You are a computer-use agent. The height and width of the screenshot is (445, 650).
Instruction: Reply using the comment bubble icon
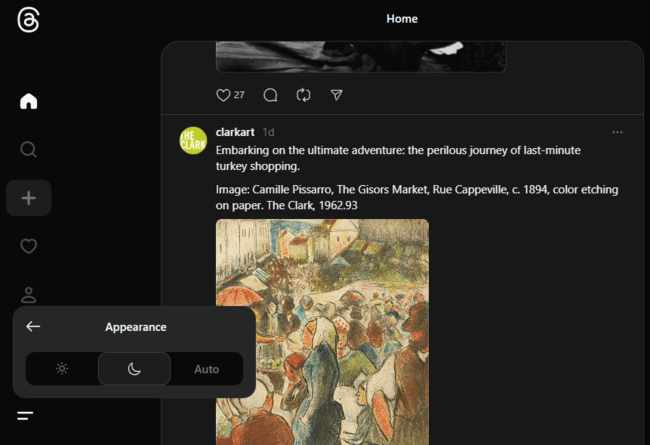coord(270,95)
